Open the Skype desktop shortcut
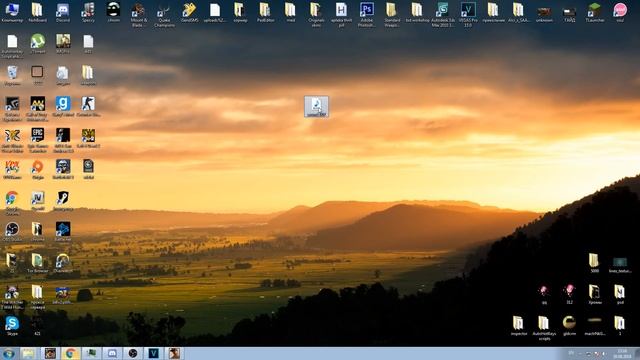Viewport: 640px width, 360px height. tap(12, 326)
